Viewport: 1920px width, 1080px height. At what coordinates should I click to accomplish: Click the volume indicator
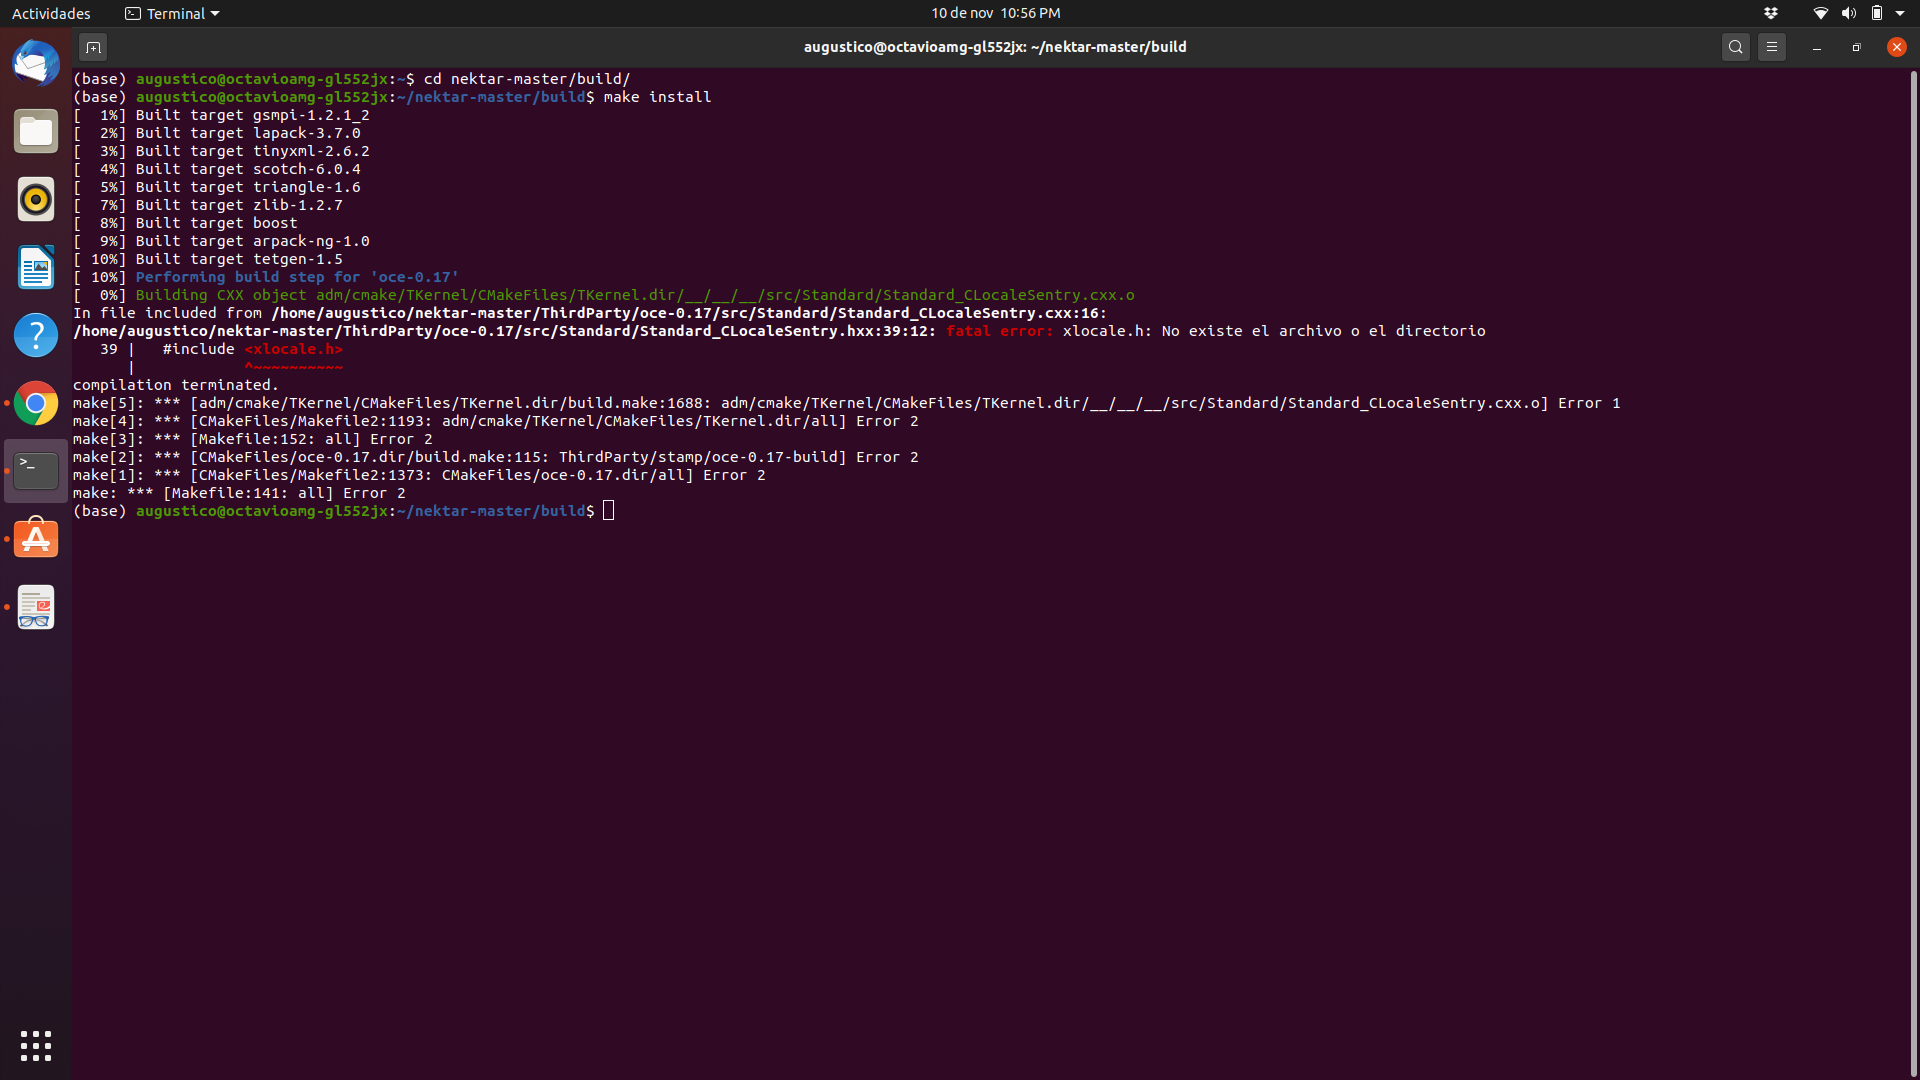(x=1848, y=13)
